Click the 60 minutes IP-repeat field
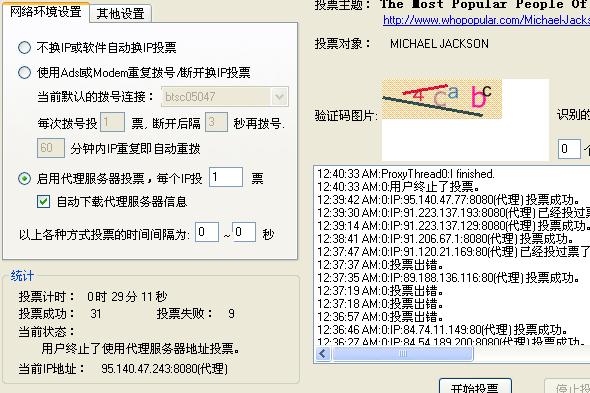The image size is (590, 393). (x=51, y=148)
